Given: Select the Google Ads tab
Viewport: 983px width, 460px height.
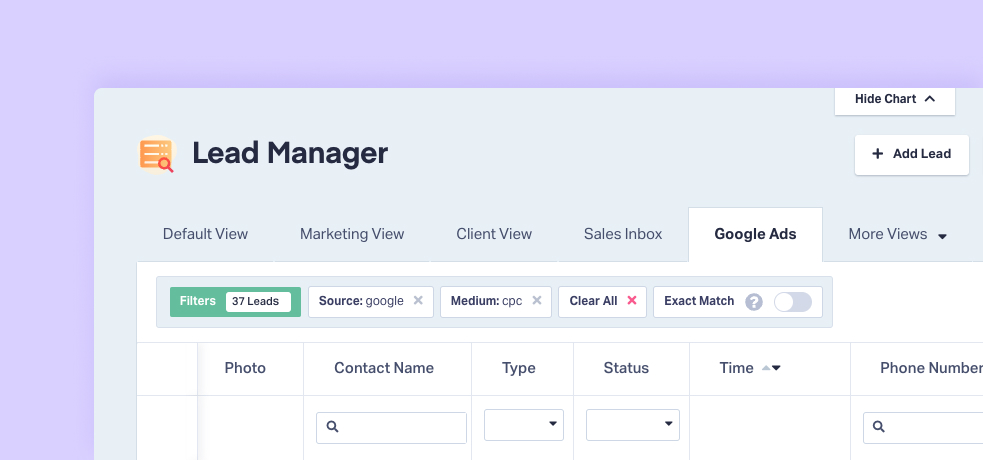Looking at the screenshot, I should click(755, 234).
